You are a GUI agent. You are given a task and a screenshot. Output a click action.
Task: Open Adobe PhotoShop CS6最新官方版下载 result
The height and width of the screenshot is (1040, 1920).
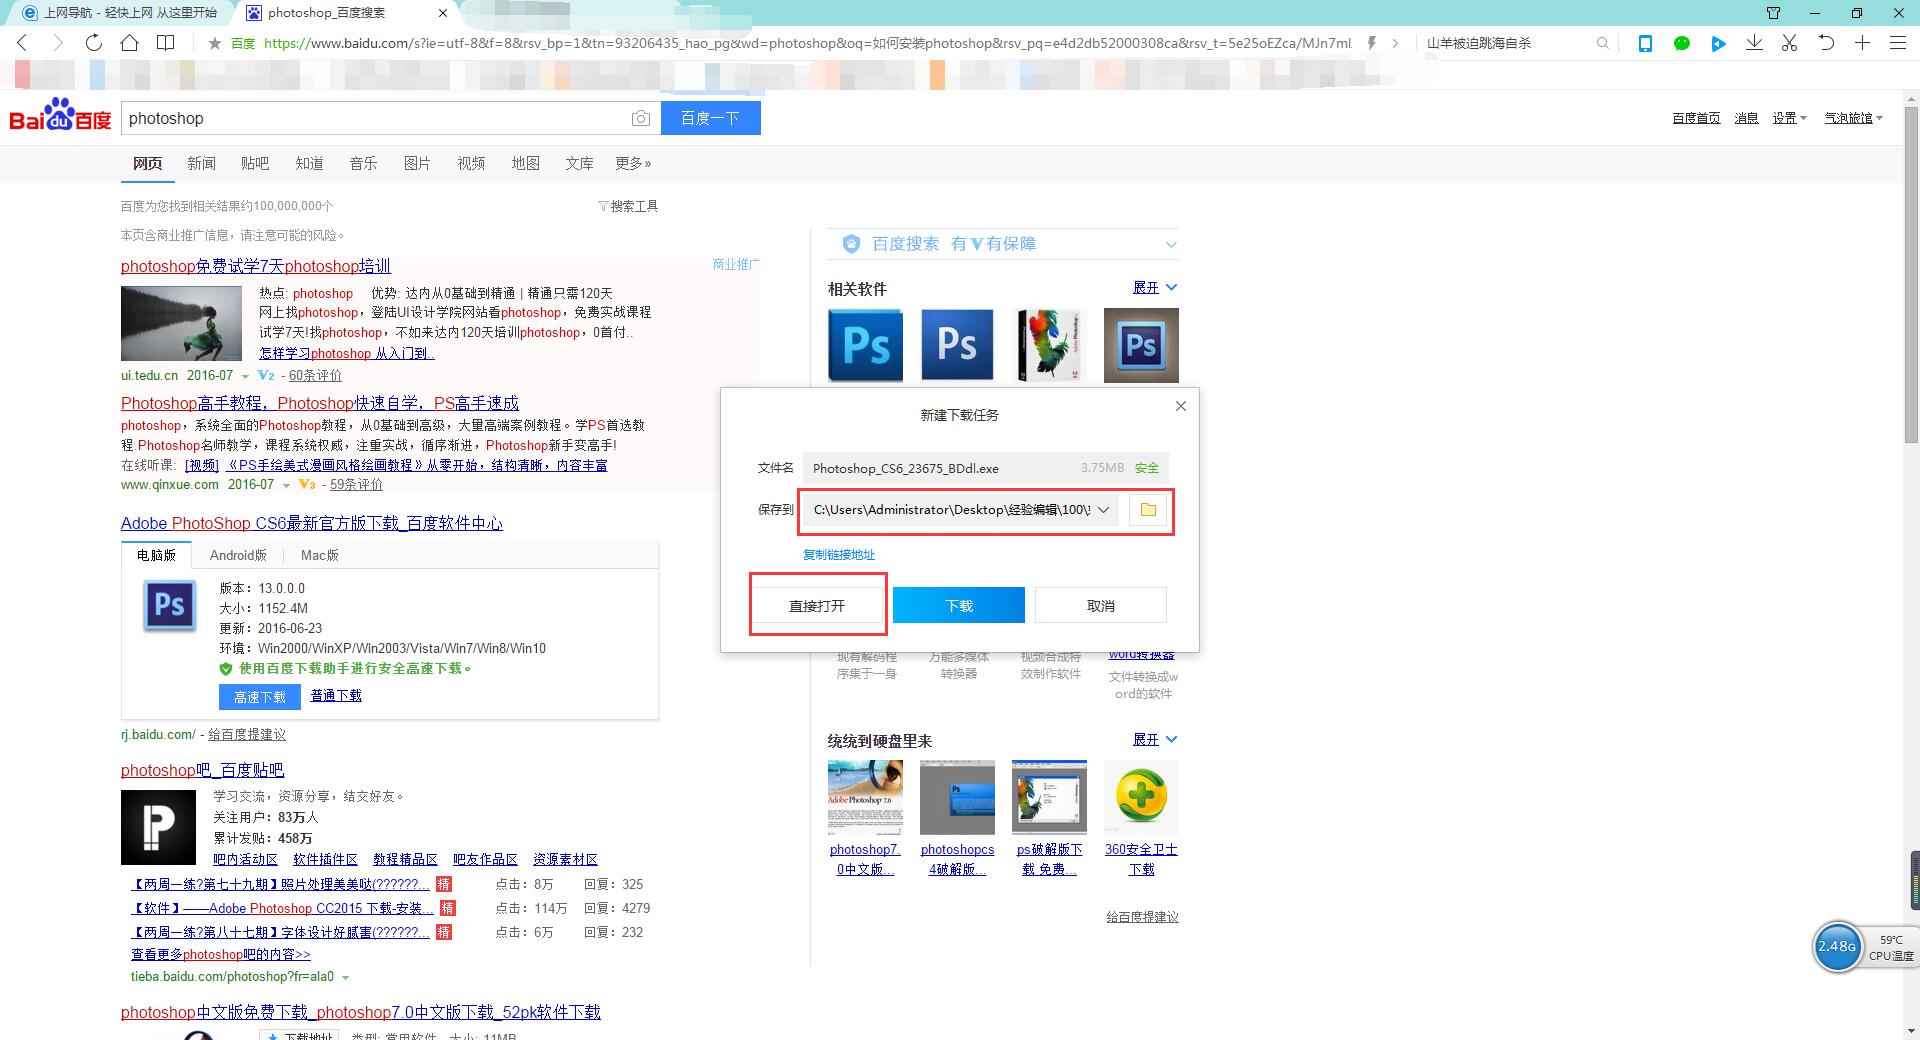click(x=312, y=523)
